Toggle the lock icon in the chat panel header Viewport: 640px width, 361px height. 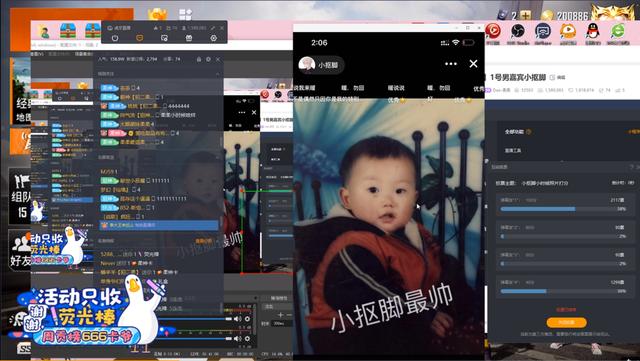click(199, 59)
